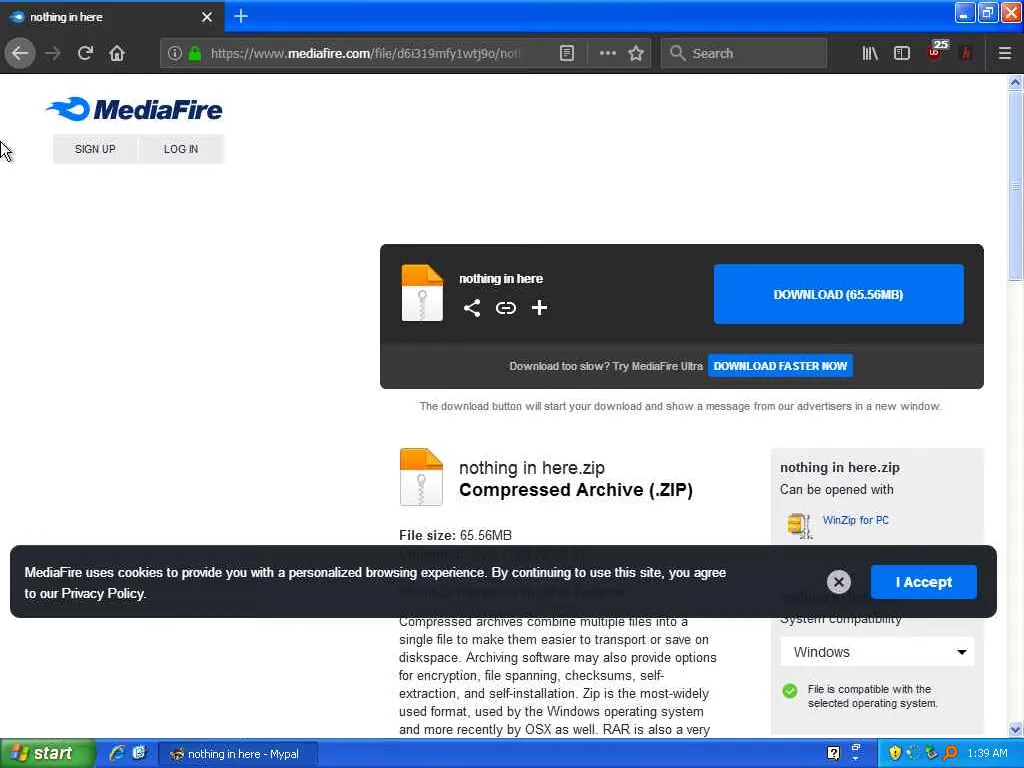Toggle reader view in address bar
The height and width of the screenshot is (768, 1024).
567,53
